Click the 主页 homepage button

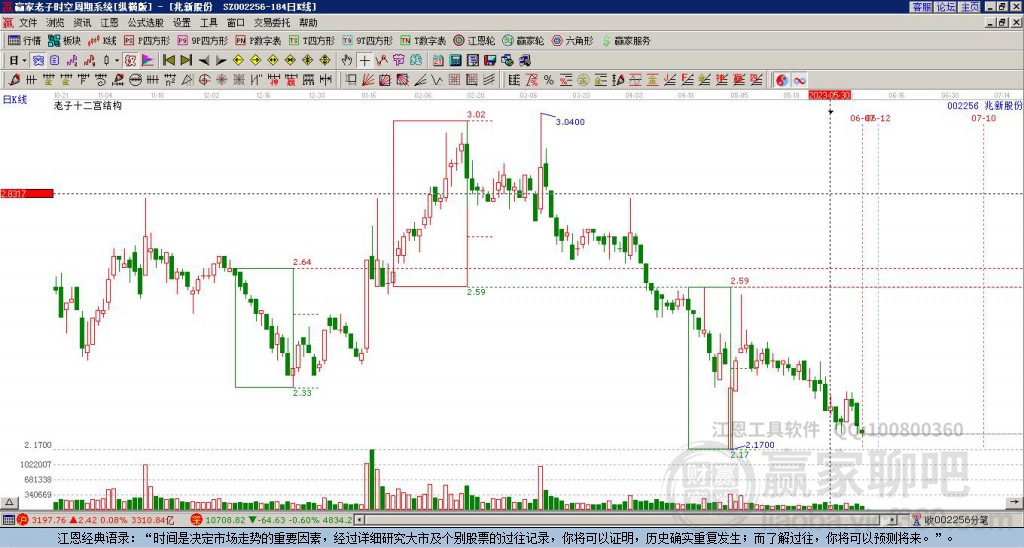tap(970, 7)
